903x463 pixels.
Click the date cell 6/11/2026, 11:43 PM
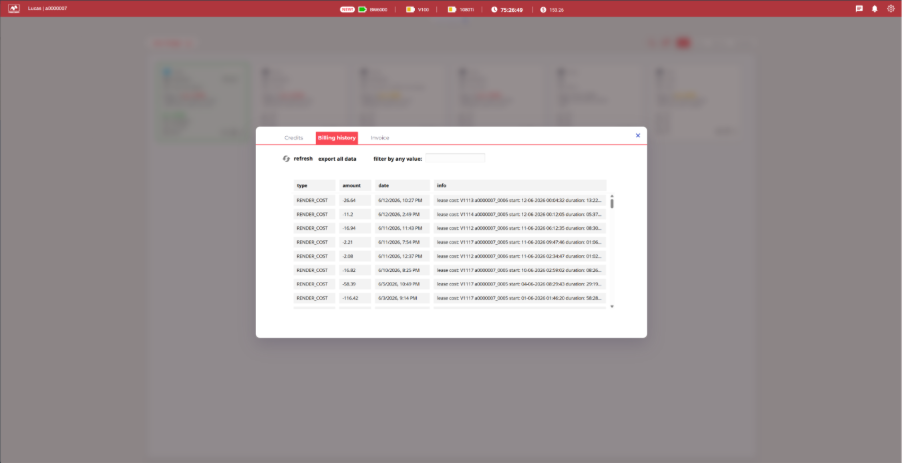[x=403, y=228]
